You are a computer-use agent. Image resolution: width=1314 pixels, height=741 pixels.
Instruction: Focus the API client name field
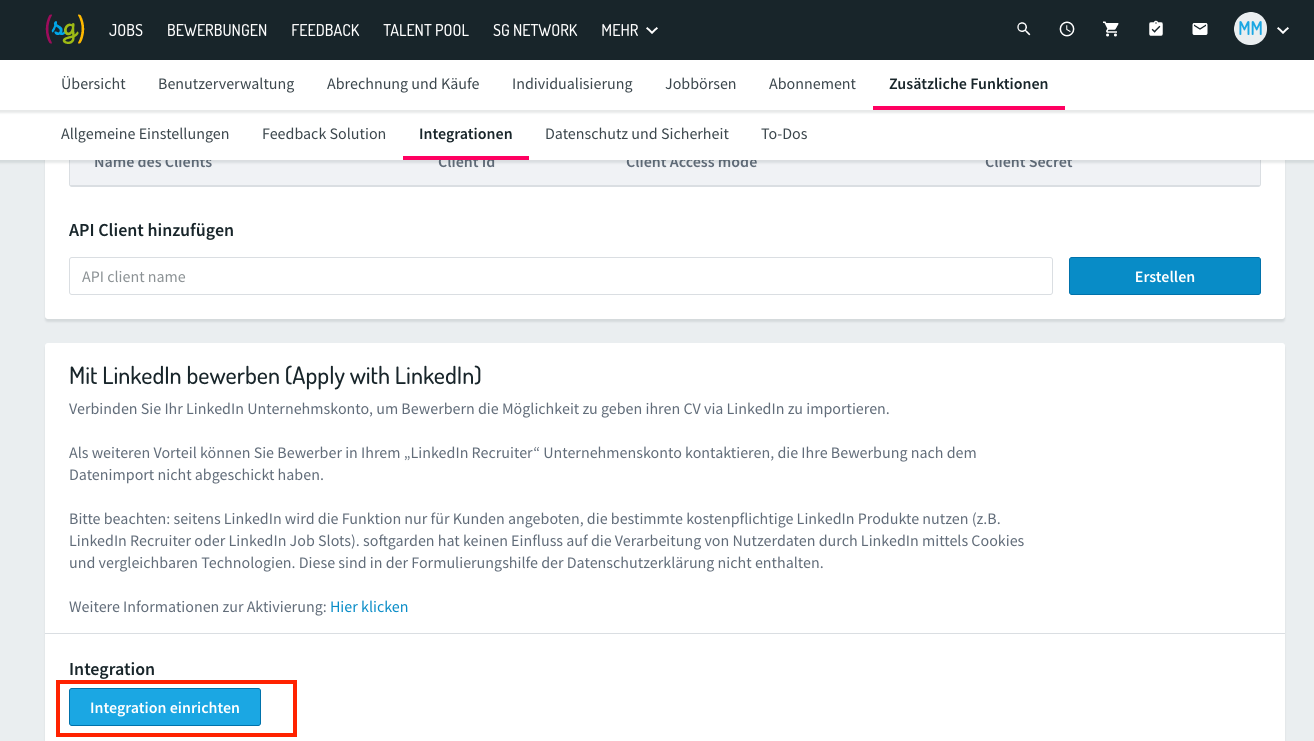(561, 276)
